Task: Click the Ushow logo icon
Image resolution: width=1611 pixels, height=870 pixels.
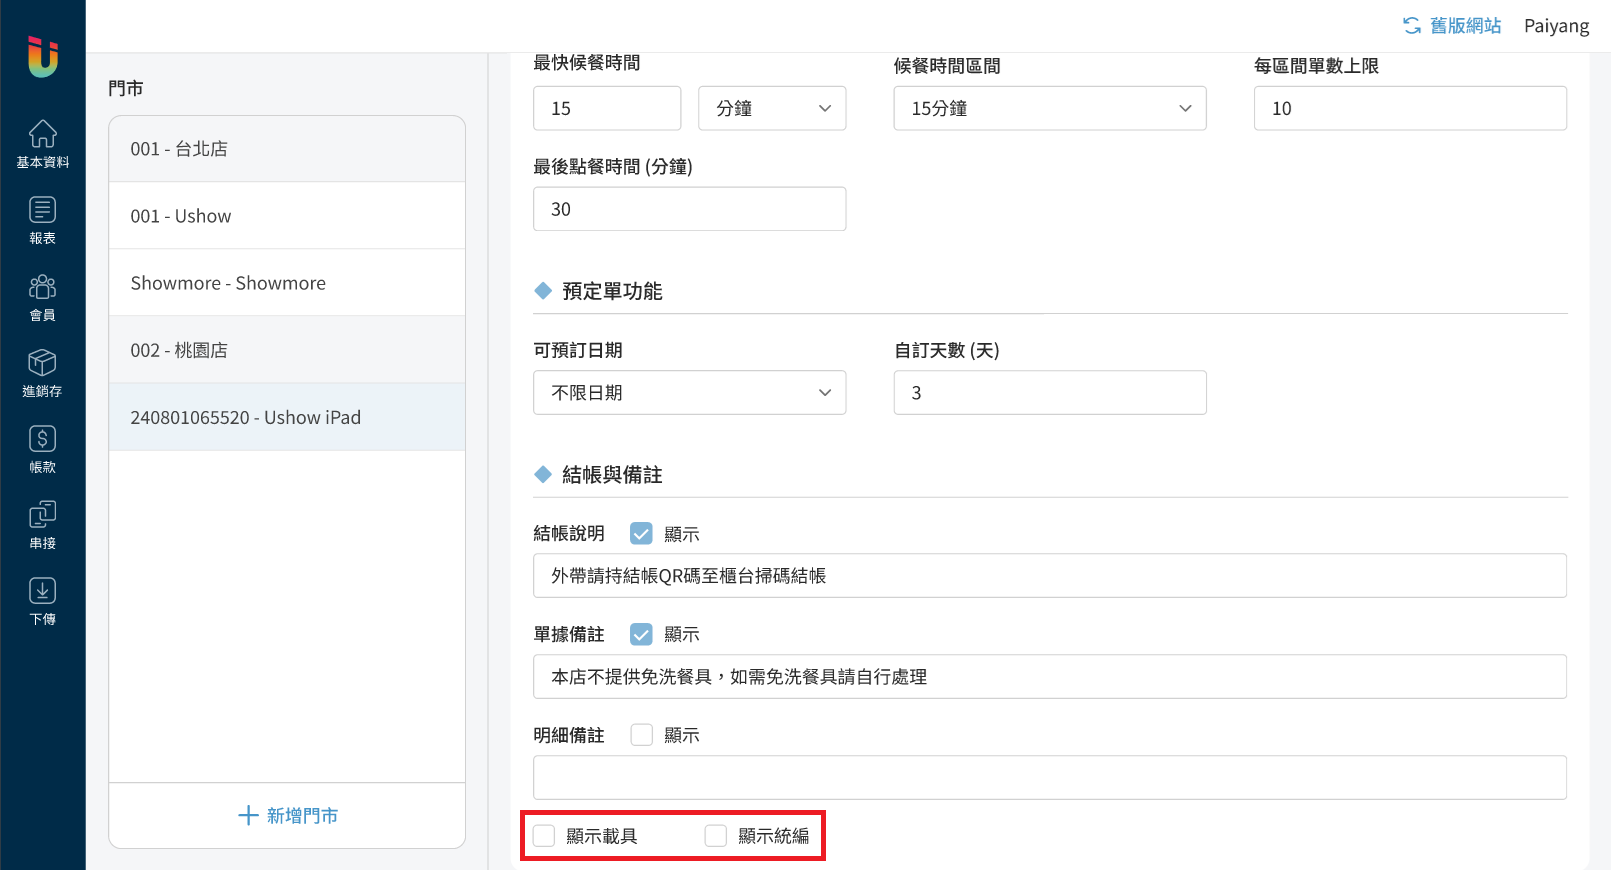Action: pos(42,56)
